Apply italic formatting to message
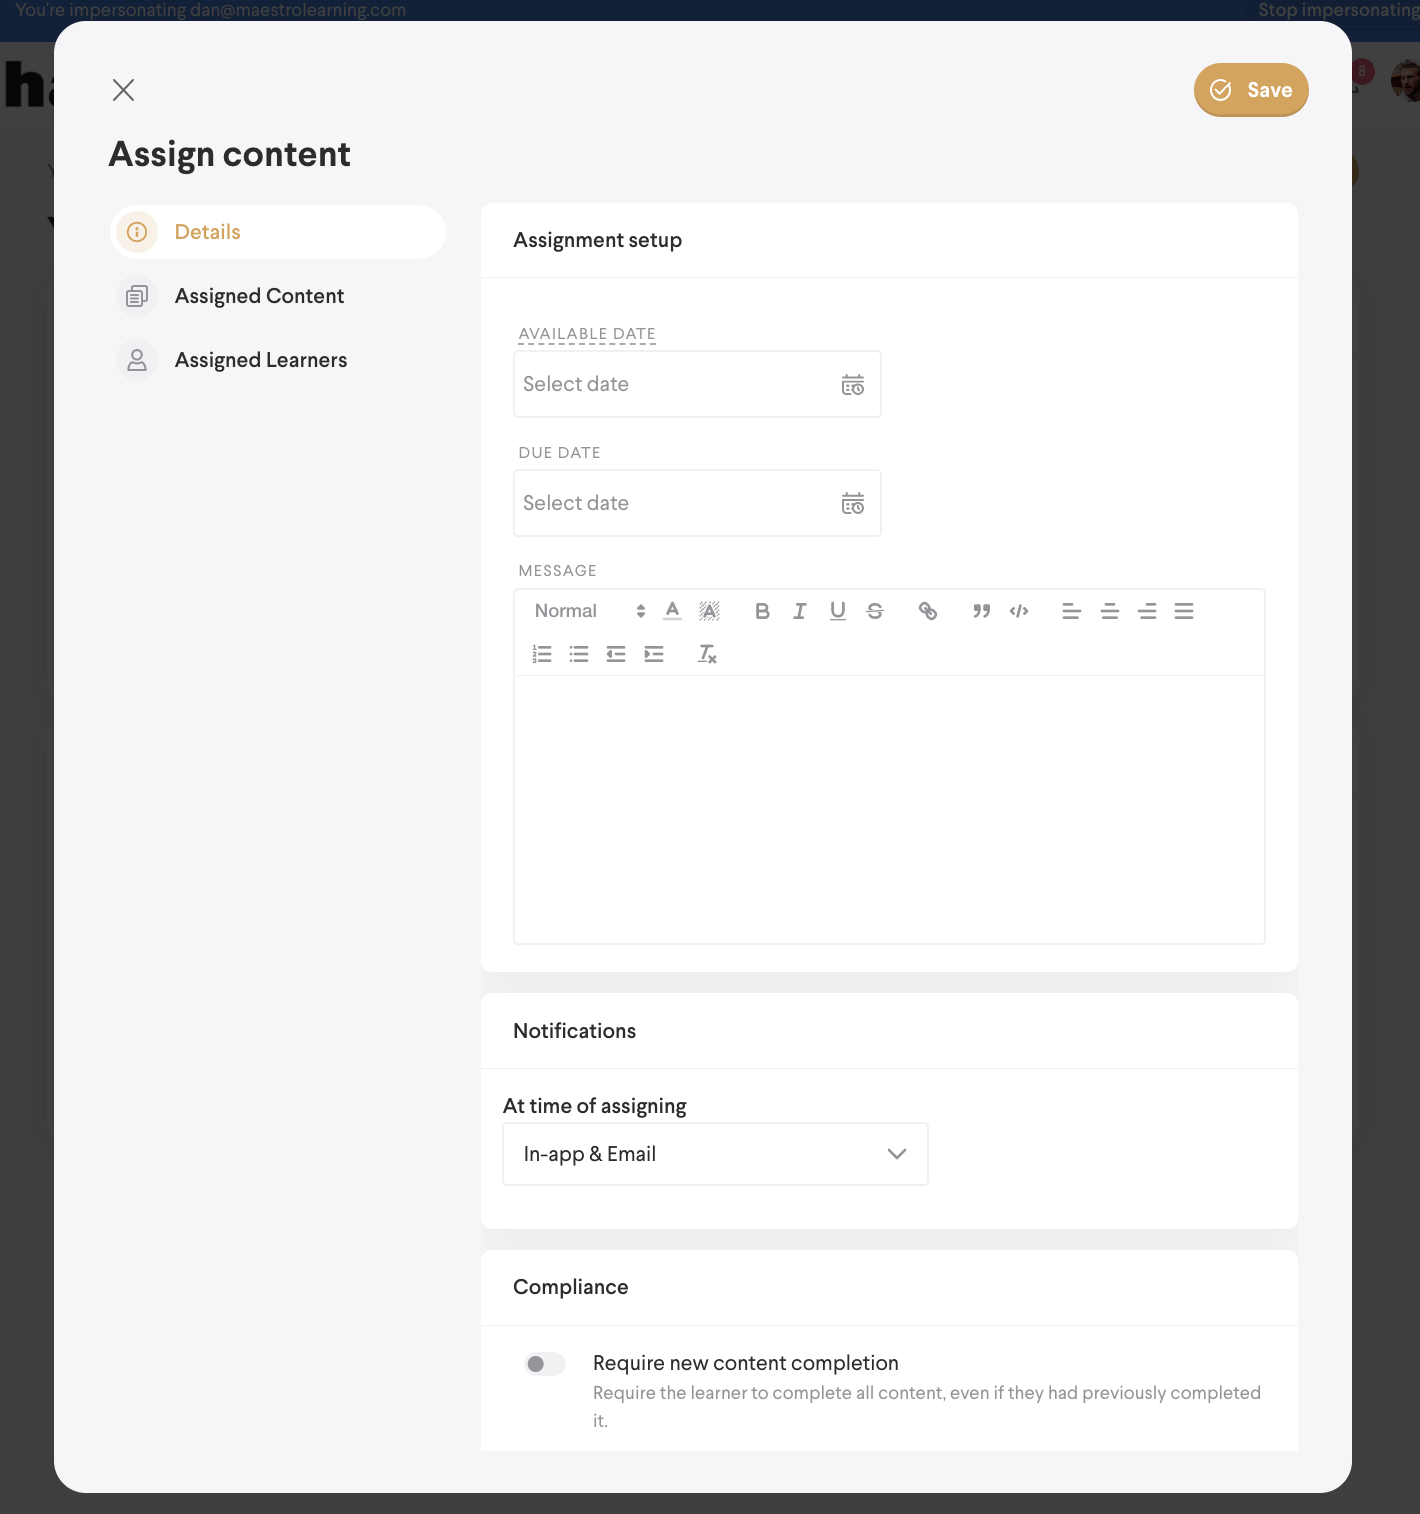 click(x=800, y=611)
